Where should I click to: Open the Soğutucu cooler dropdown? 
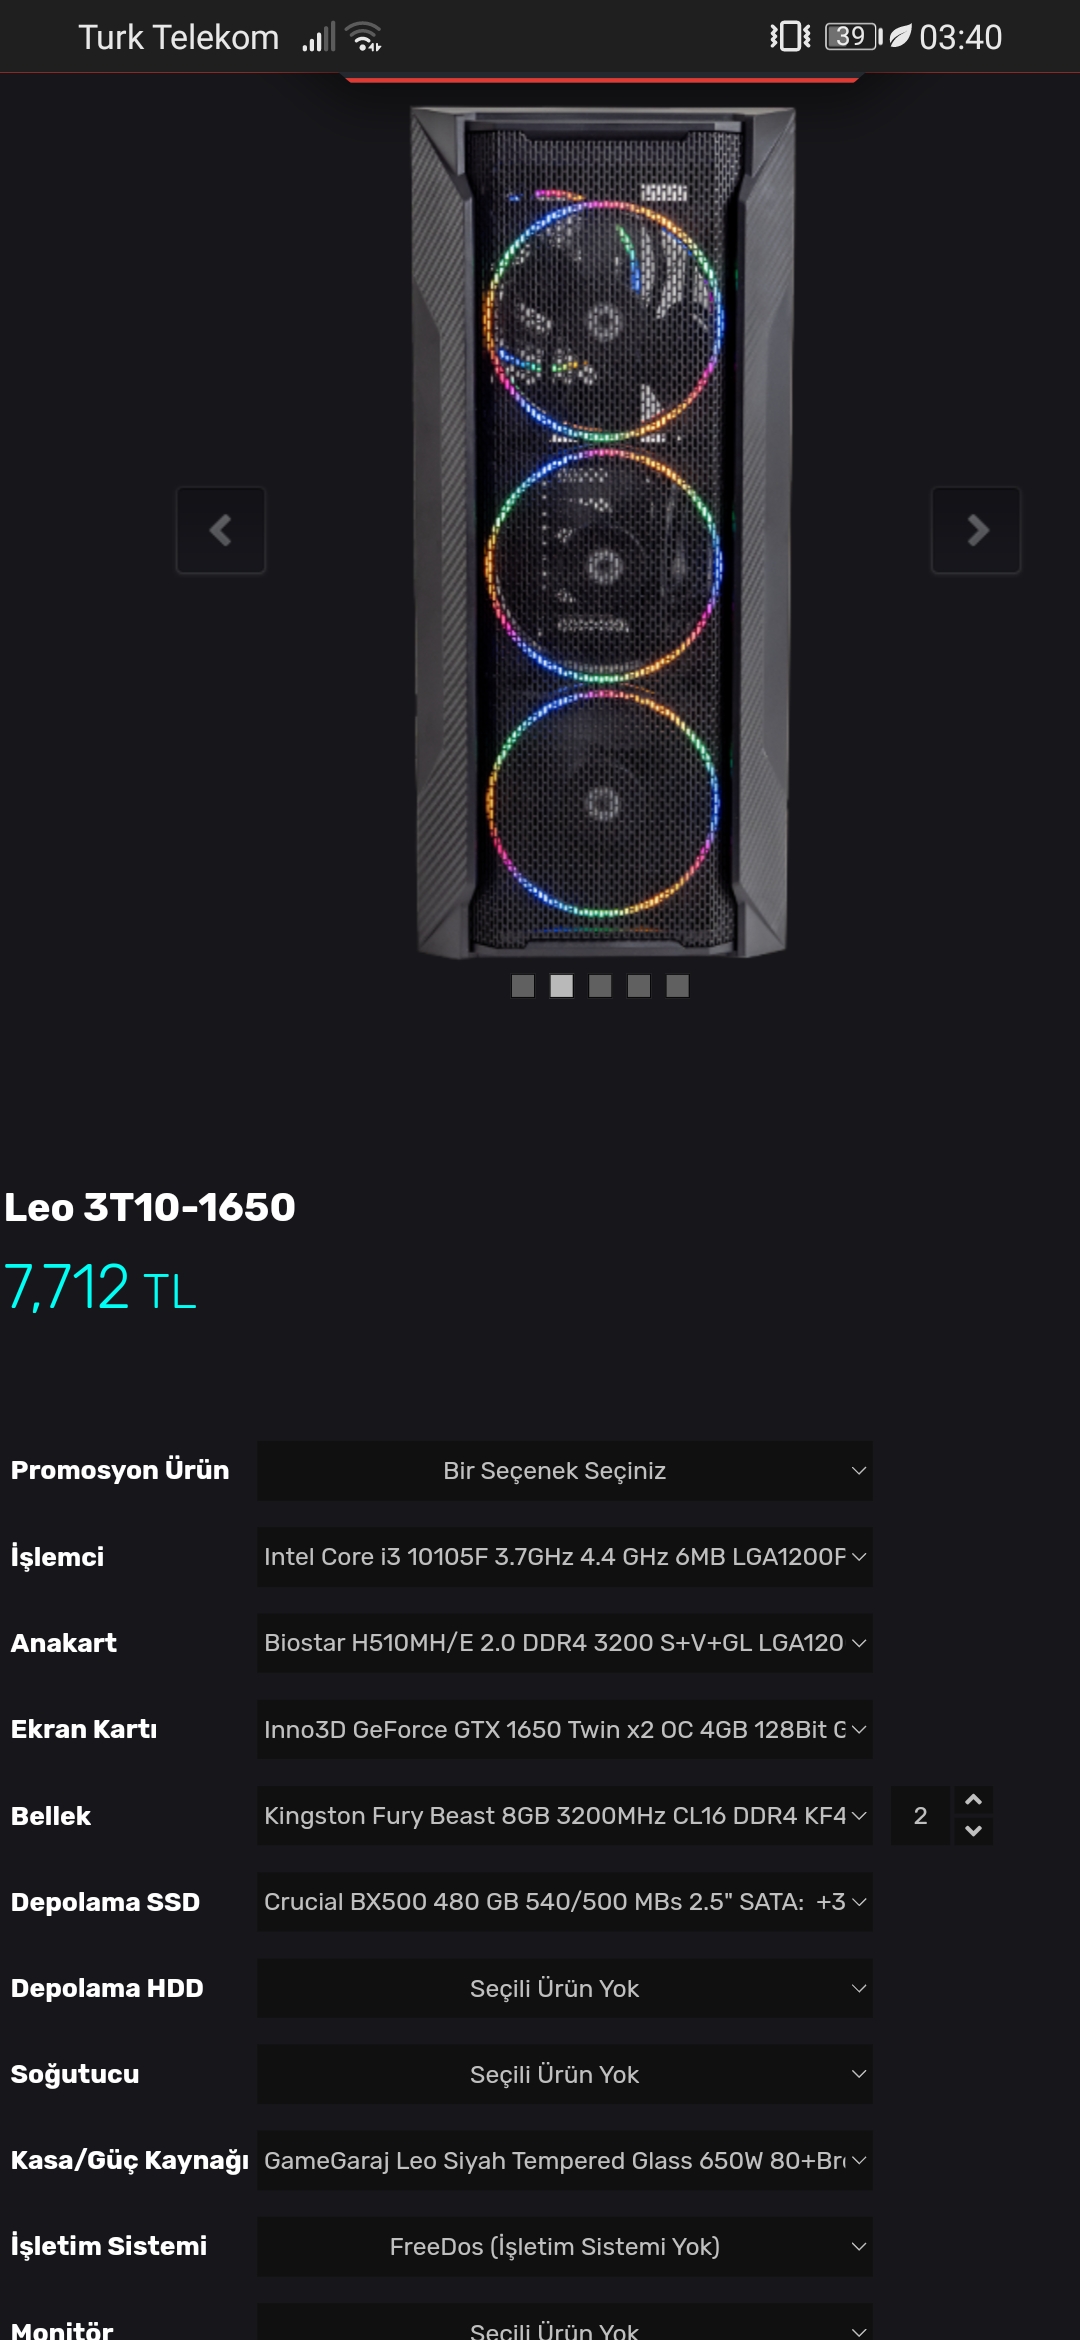tap(565, 2074)
